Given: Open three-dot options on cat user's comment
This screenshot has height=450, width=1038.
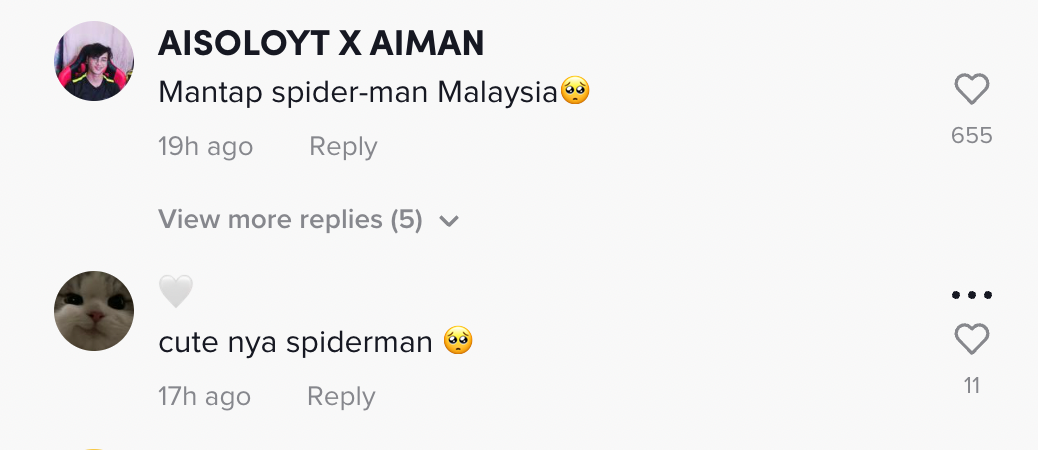Looking at the screenshot, I should pos(971,295).
